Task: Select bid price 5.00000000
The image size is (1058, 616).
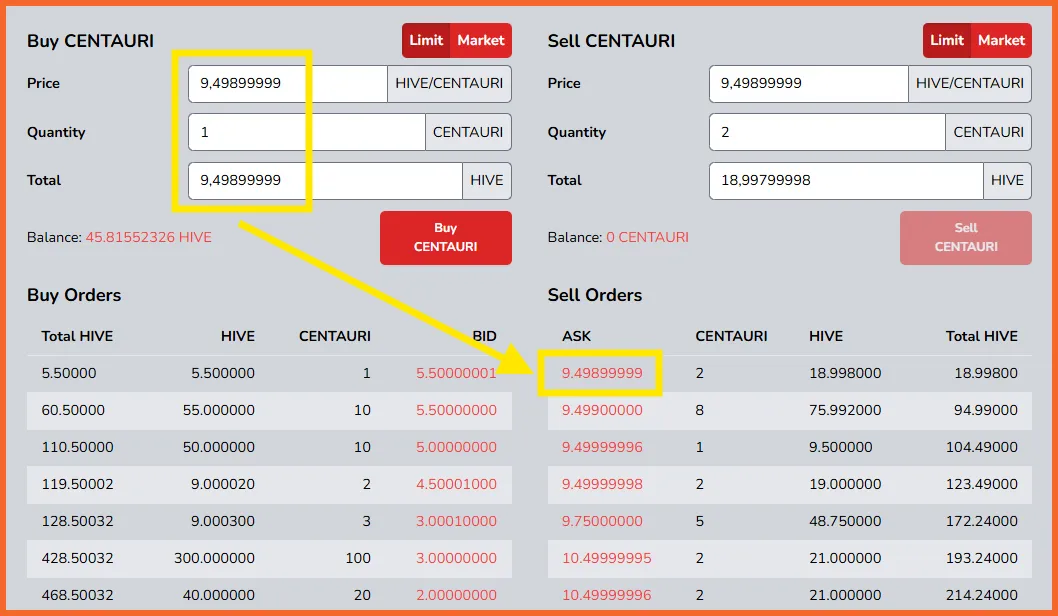Action: tap(456, 447)
